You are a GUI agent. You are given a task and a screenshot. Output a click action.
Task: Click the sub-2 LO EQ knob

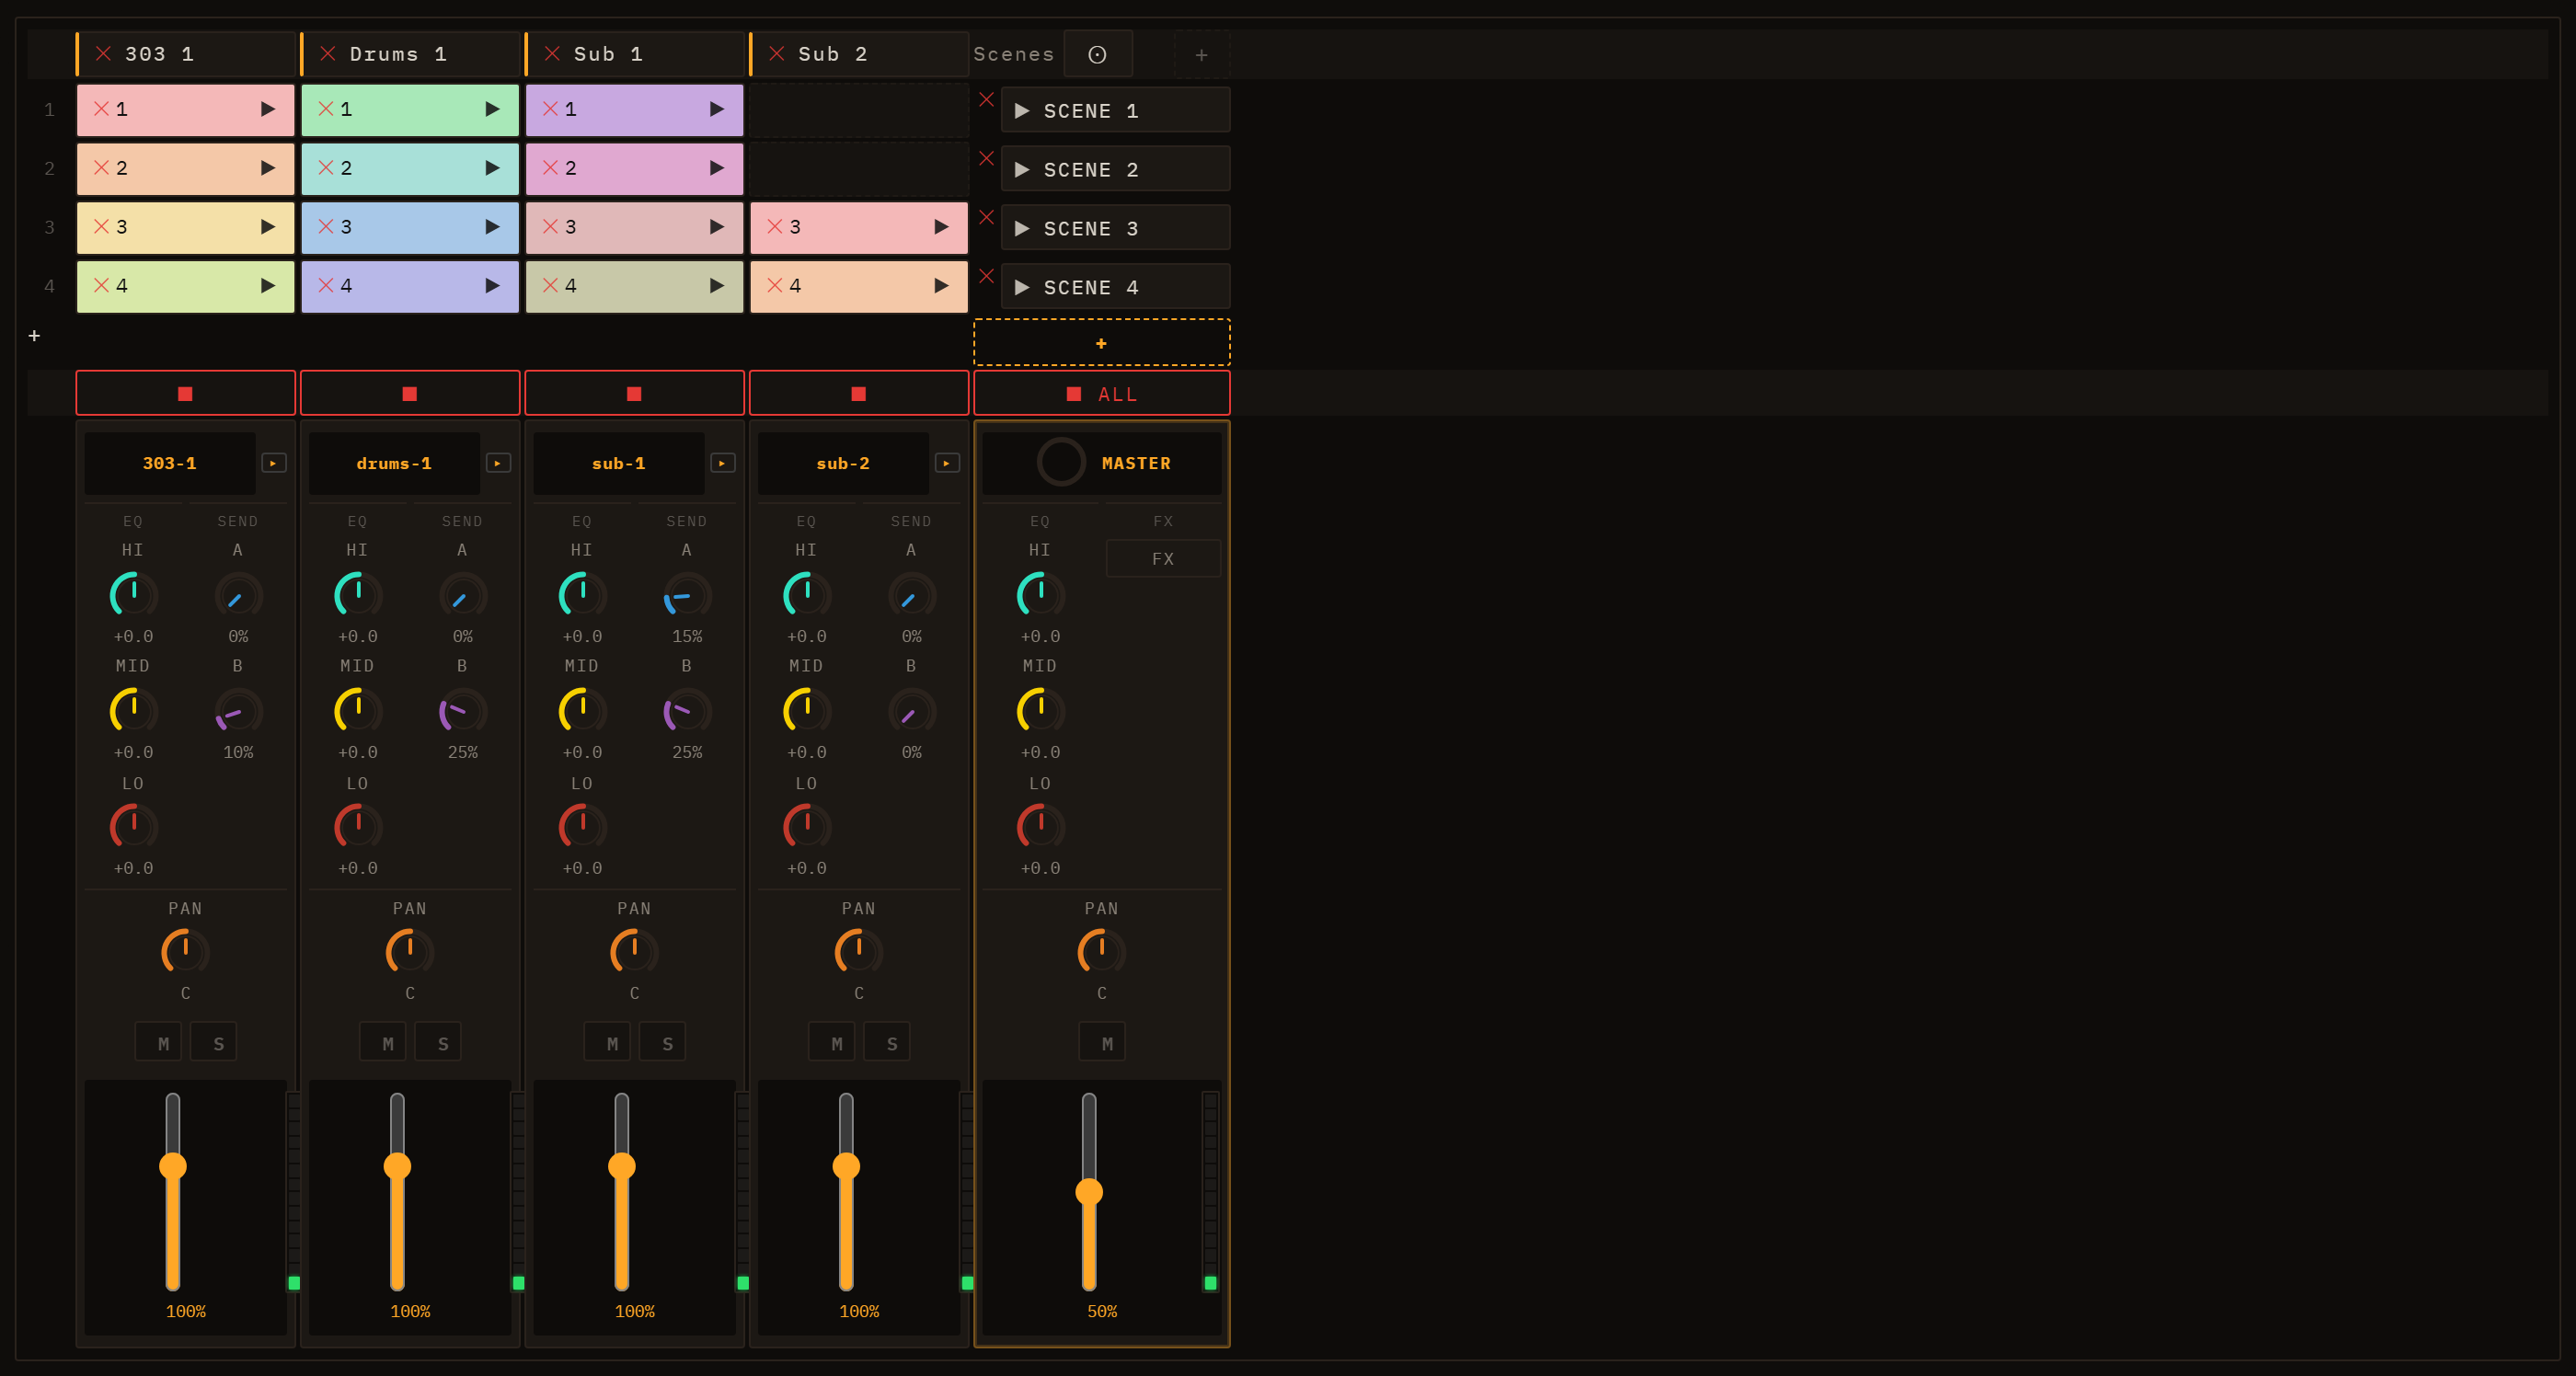(x=807, y=828)
